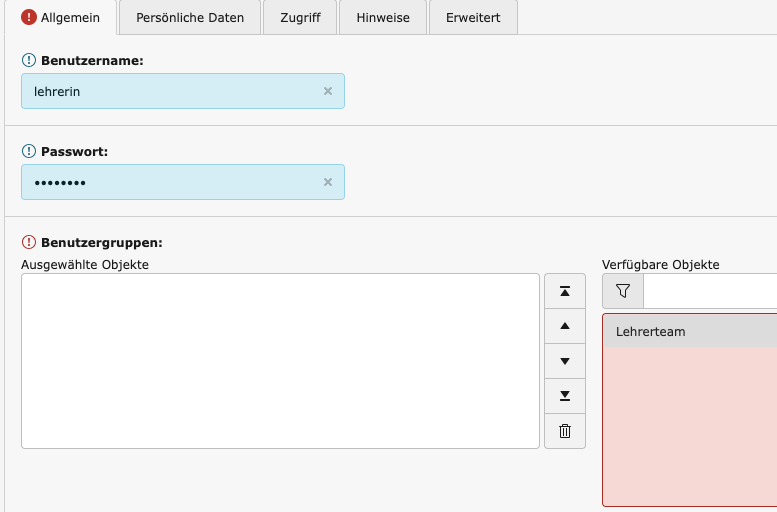Viewport: 777px width, 512px height.
Task: Open the Erweitert tab
Action: [473, 17]
